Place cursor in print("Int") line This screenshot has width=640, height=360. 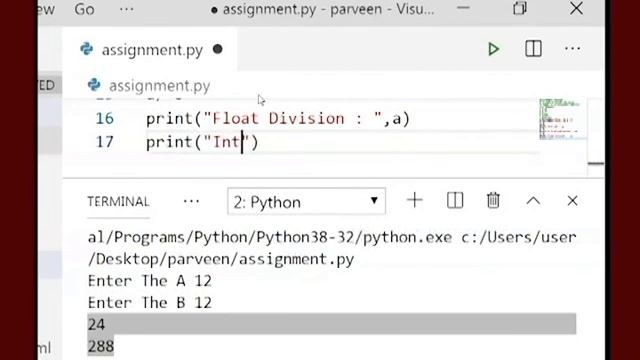coord(202,142)
